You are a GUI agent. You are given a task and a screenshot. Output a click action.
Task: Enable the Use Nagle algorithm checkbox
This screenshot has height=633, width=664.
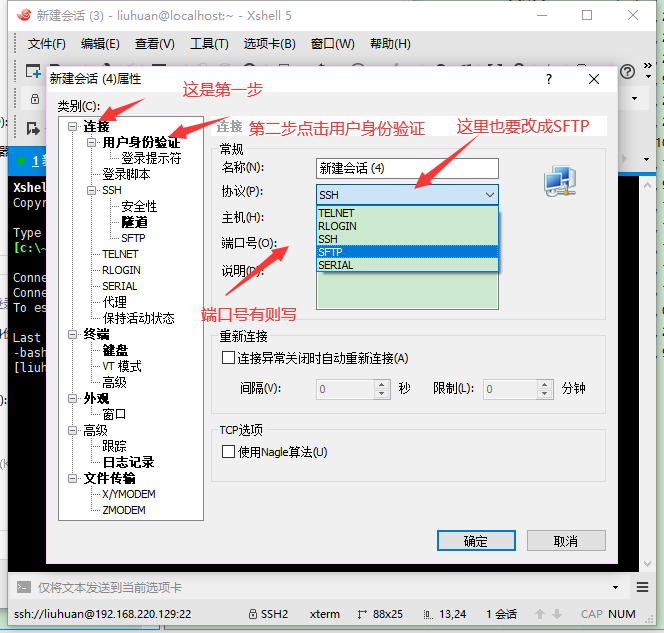tap(228, 451)
